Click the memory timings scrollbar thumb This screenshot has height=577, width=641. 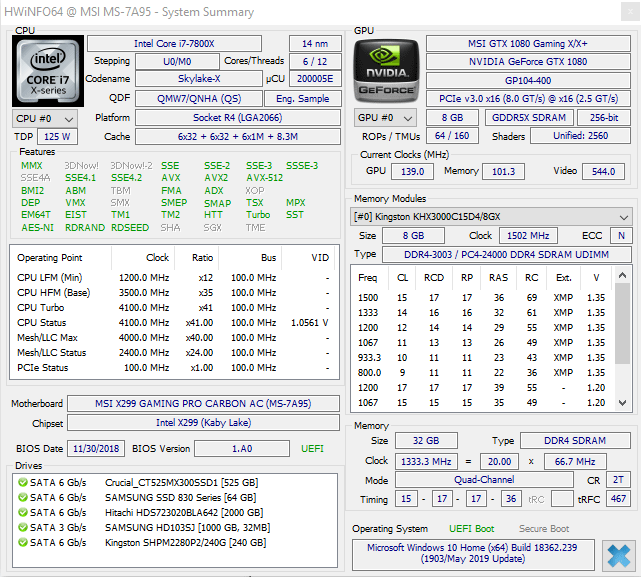[x=622, y=323]
